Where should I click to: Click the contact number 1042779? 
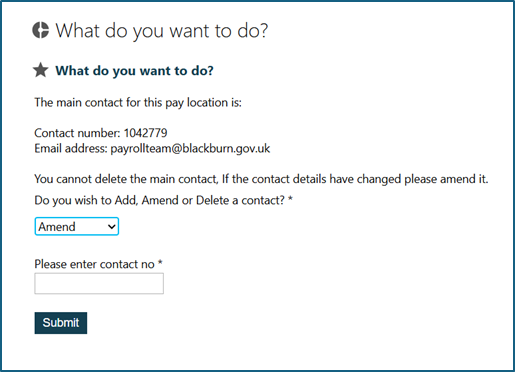click(146, 133)
